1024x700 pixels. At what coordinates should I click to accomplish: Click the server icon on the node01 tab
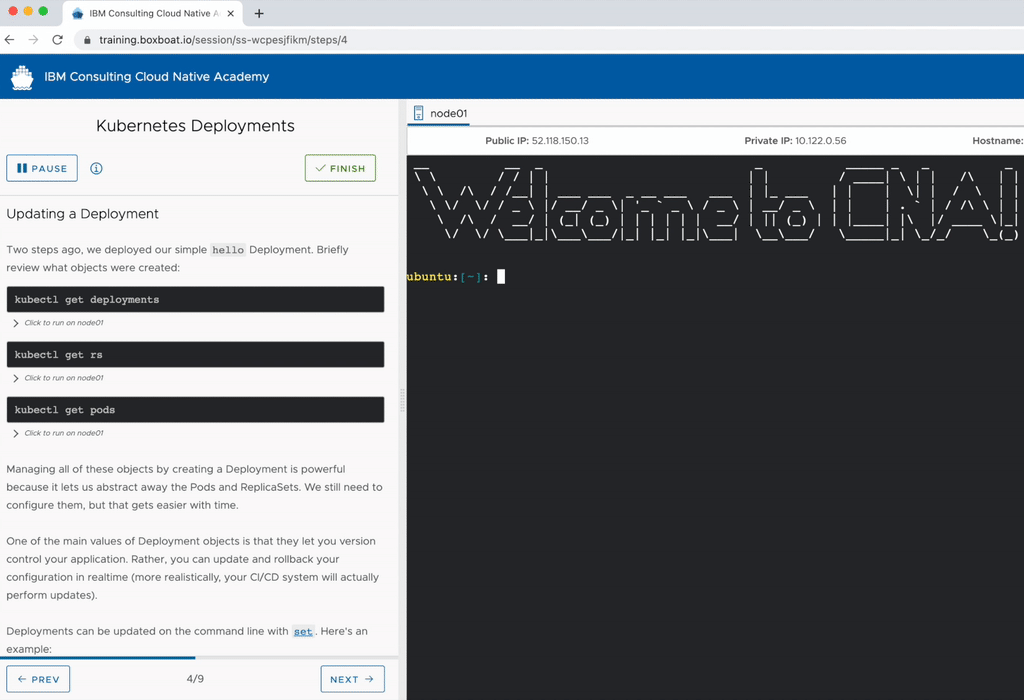point(417,113)
